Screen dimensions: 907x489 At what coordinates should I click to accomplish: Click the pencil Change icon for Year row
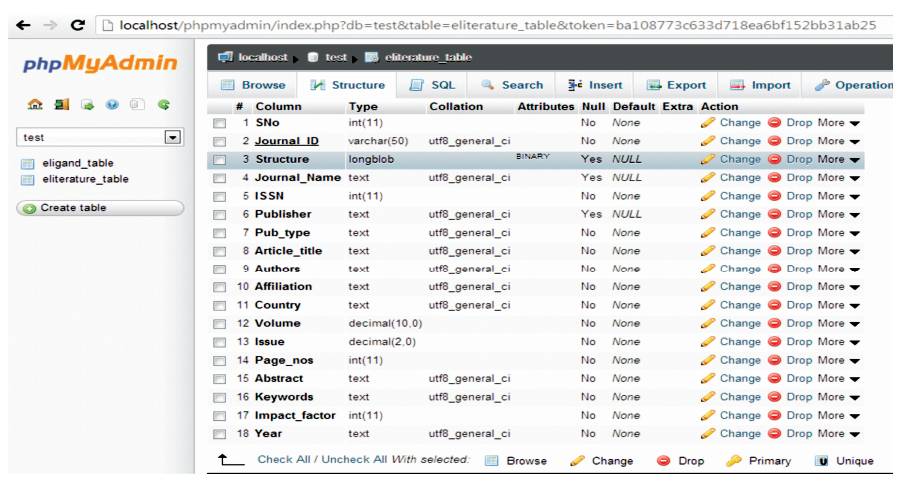pos(708,434)
